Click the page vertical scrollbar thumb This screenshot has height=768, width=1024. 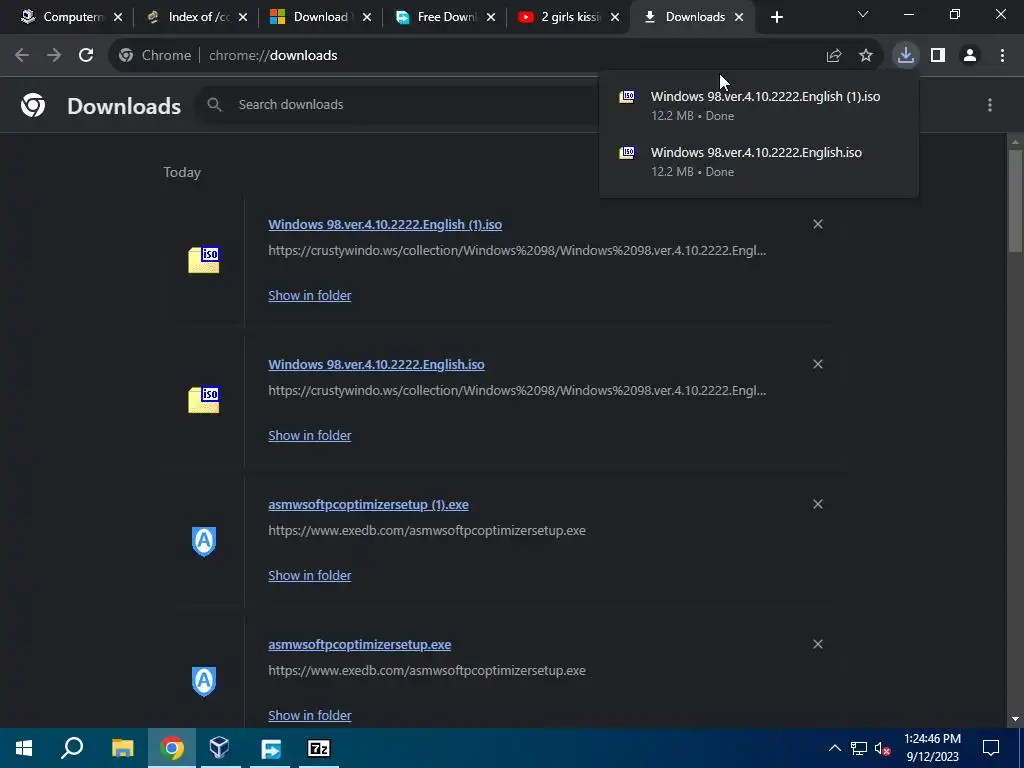click(1016, 200)
